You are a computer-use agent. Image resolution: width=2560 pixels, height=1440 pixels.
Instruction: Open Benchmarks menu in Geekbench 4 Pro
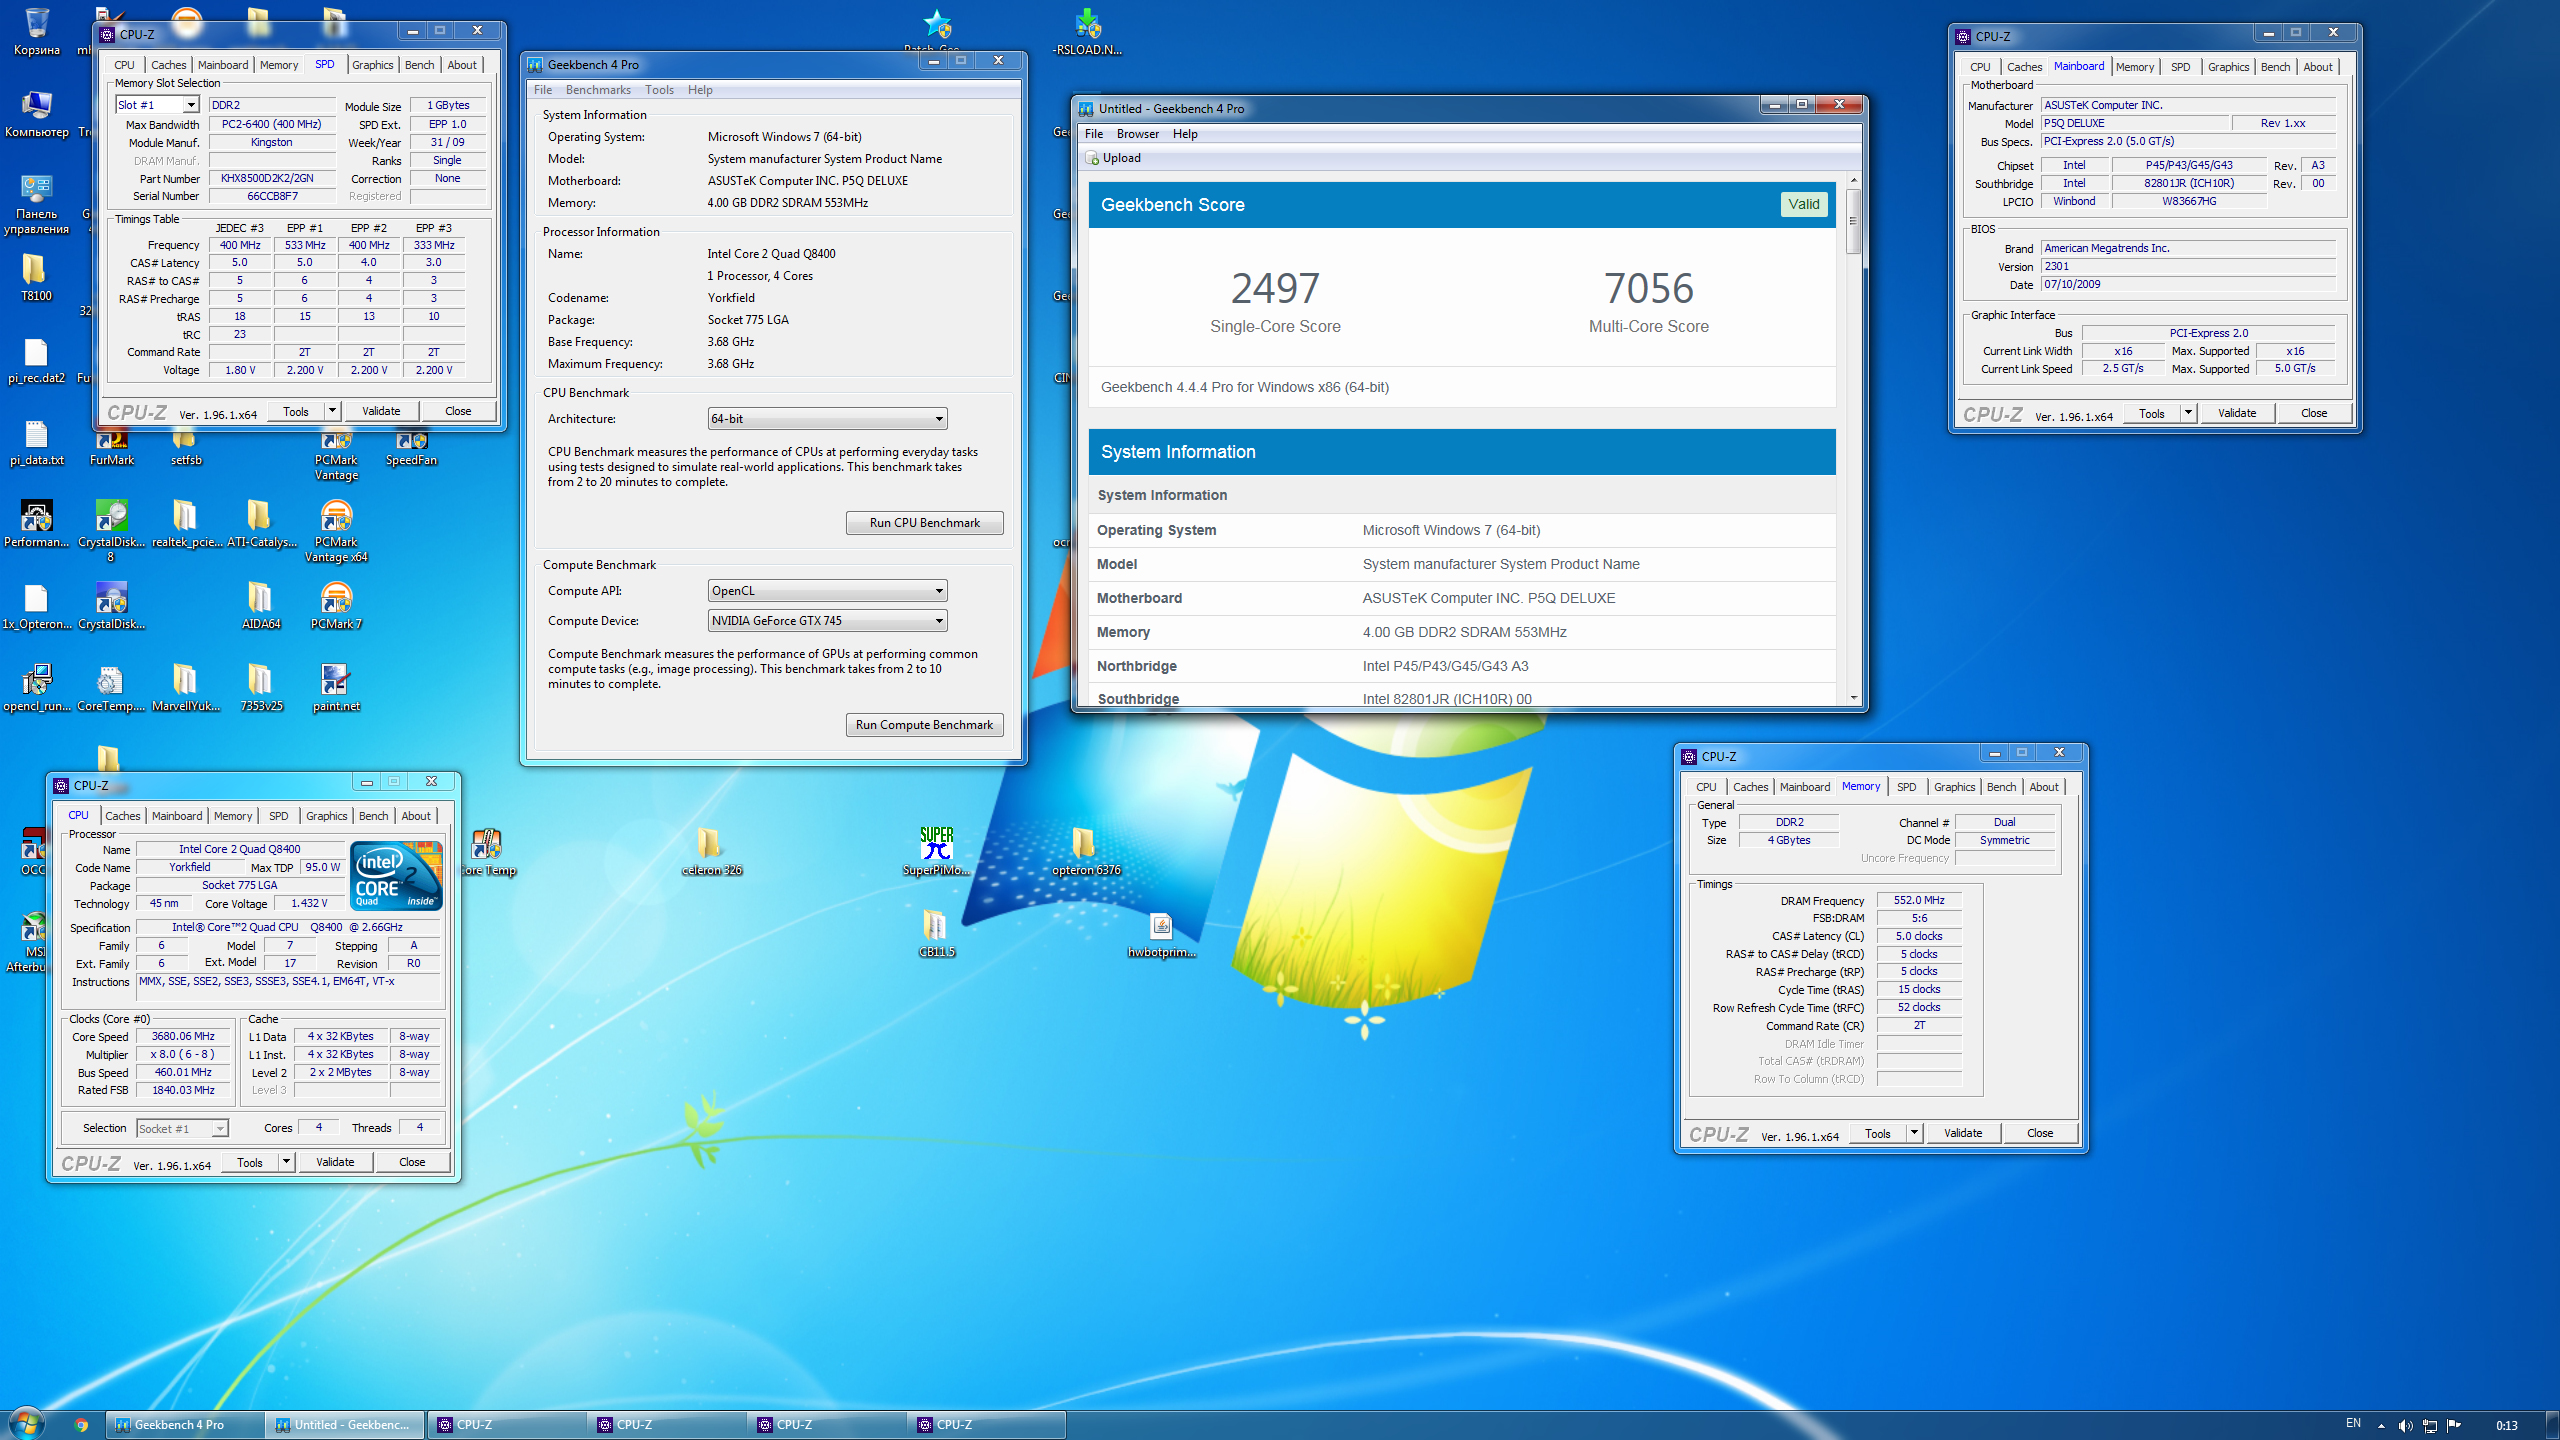coord(598,90)
